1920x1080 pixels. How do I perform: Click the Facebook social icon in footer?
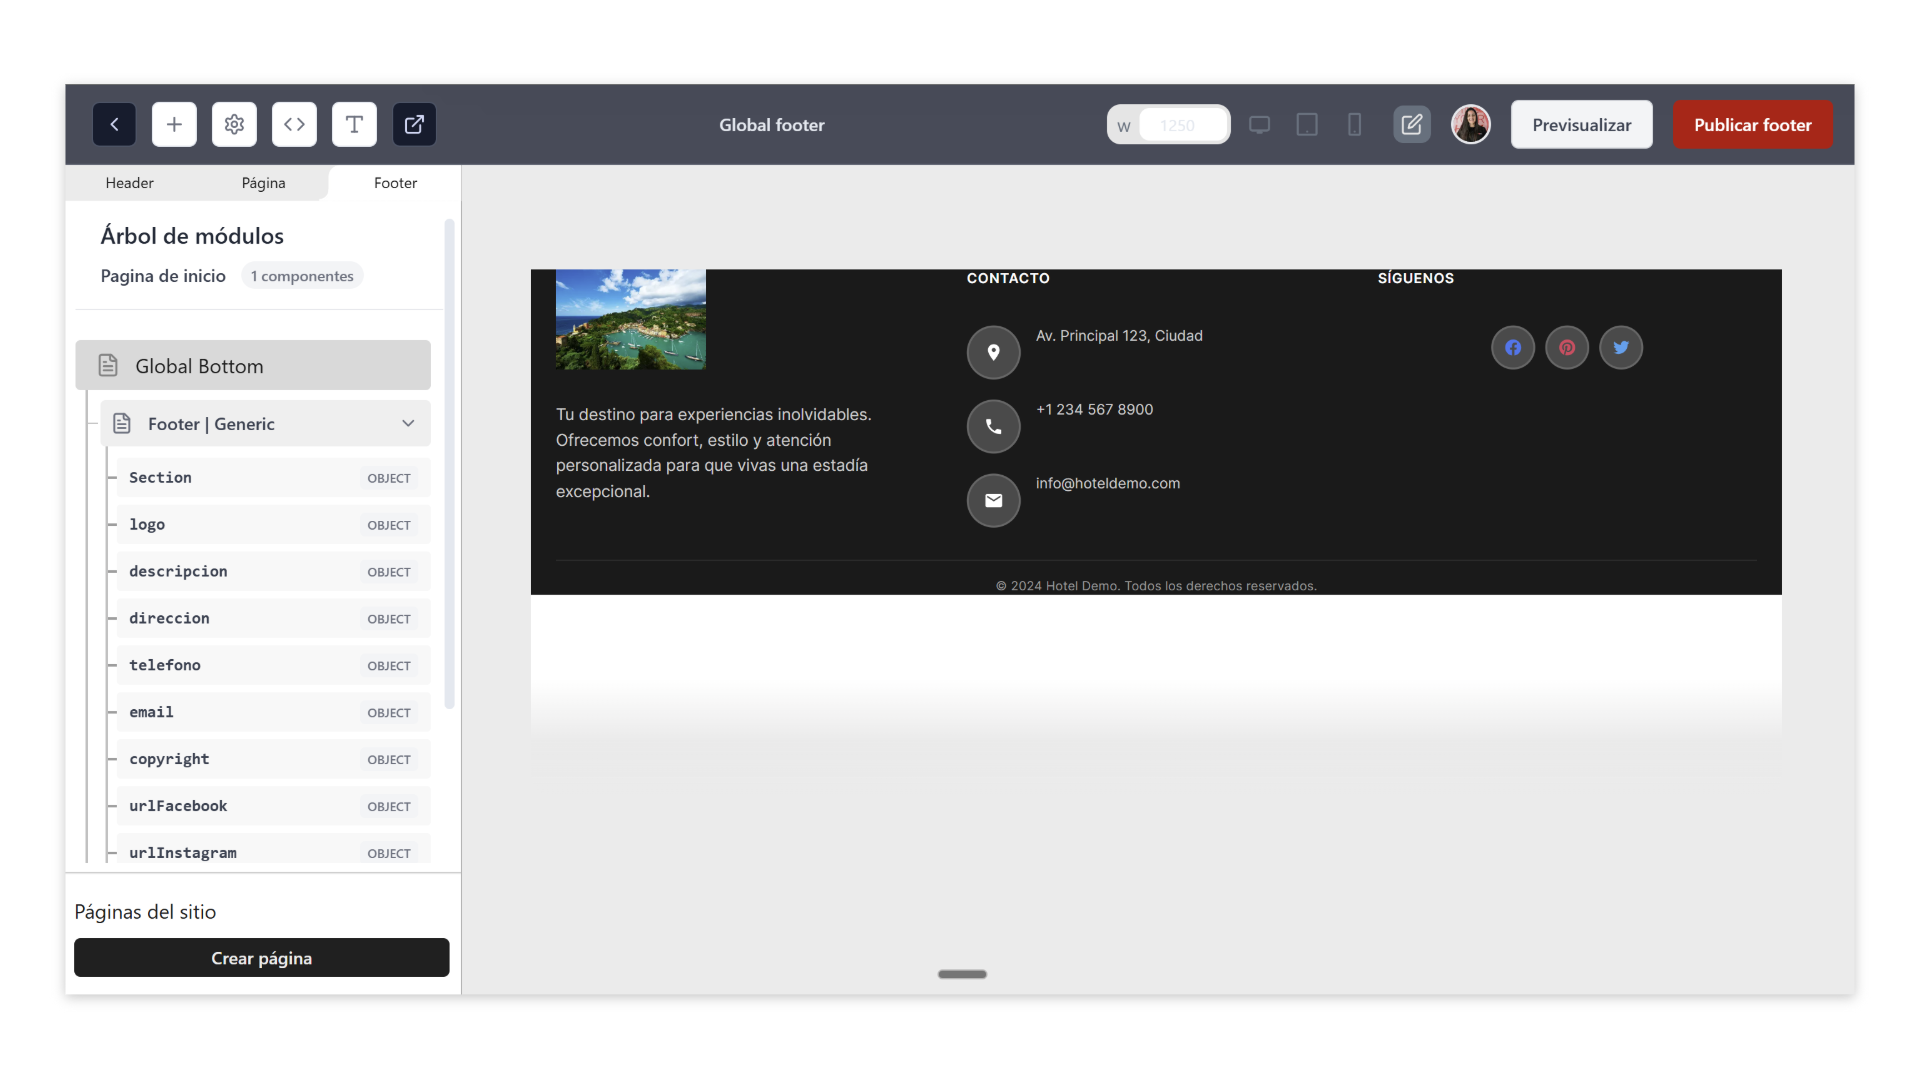(1512, 348)
